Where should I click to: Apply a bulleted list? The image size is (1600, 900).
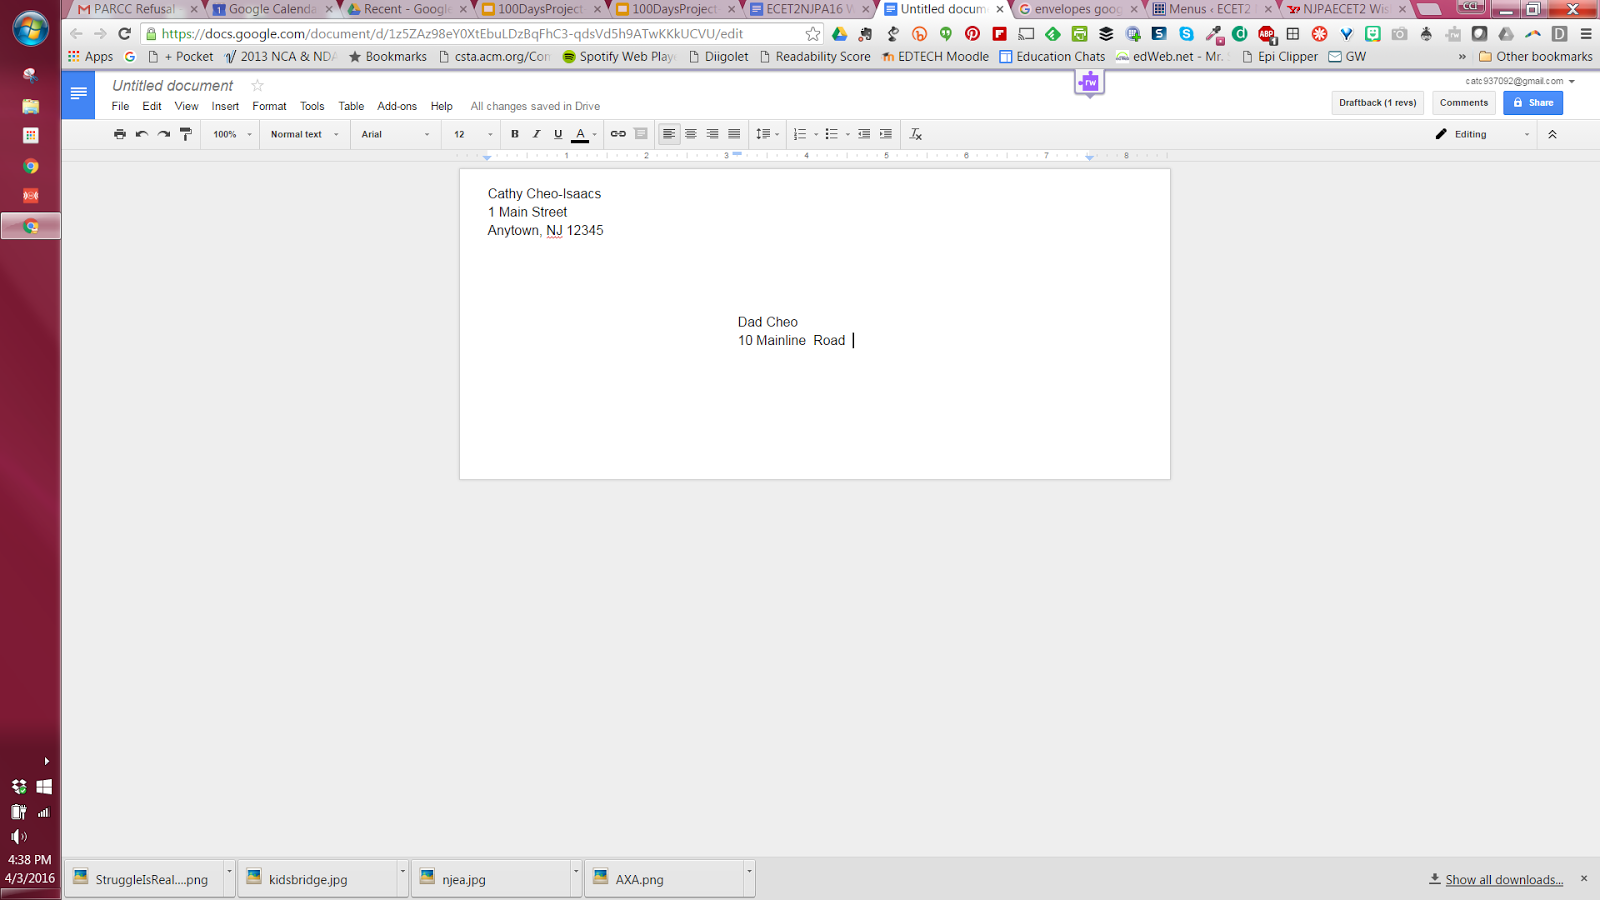click(832, 134)
